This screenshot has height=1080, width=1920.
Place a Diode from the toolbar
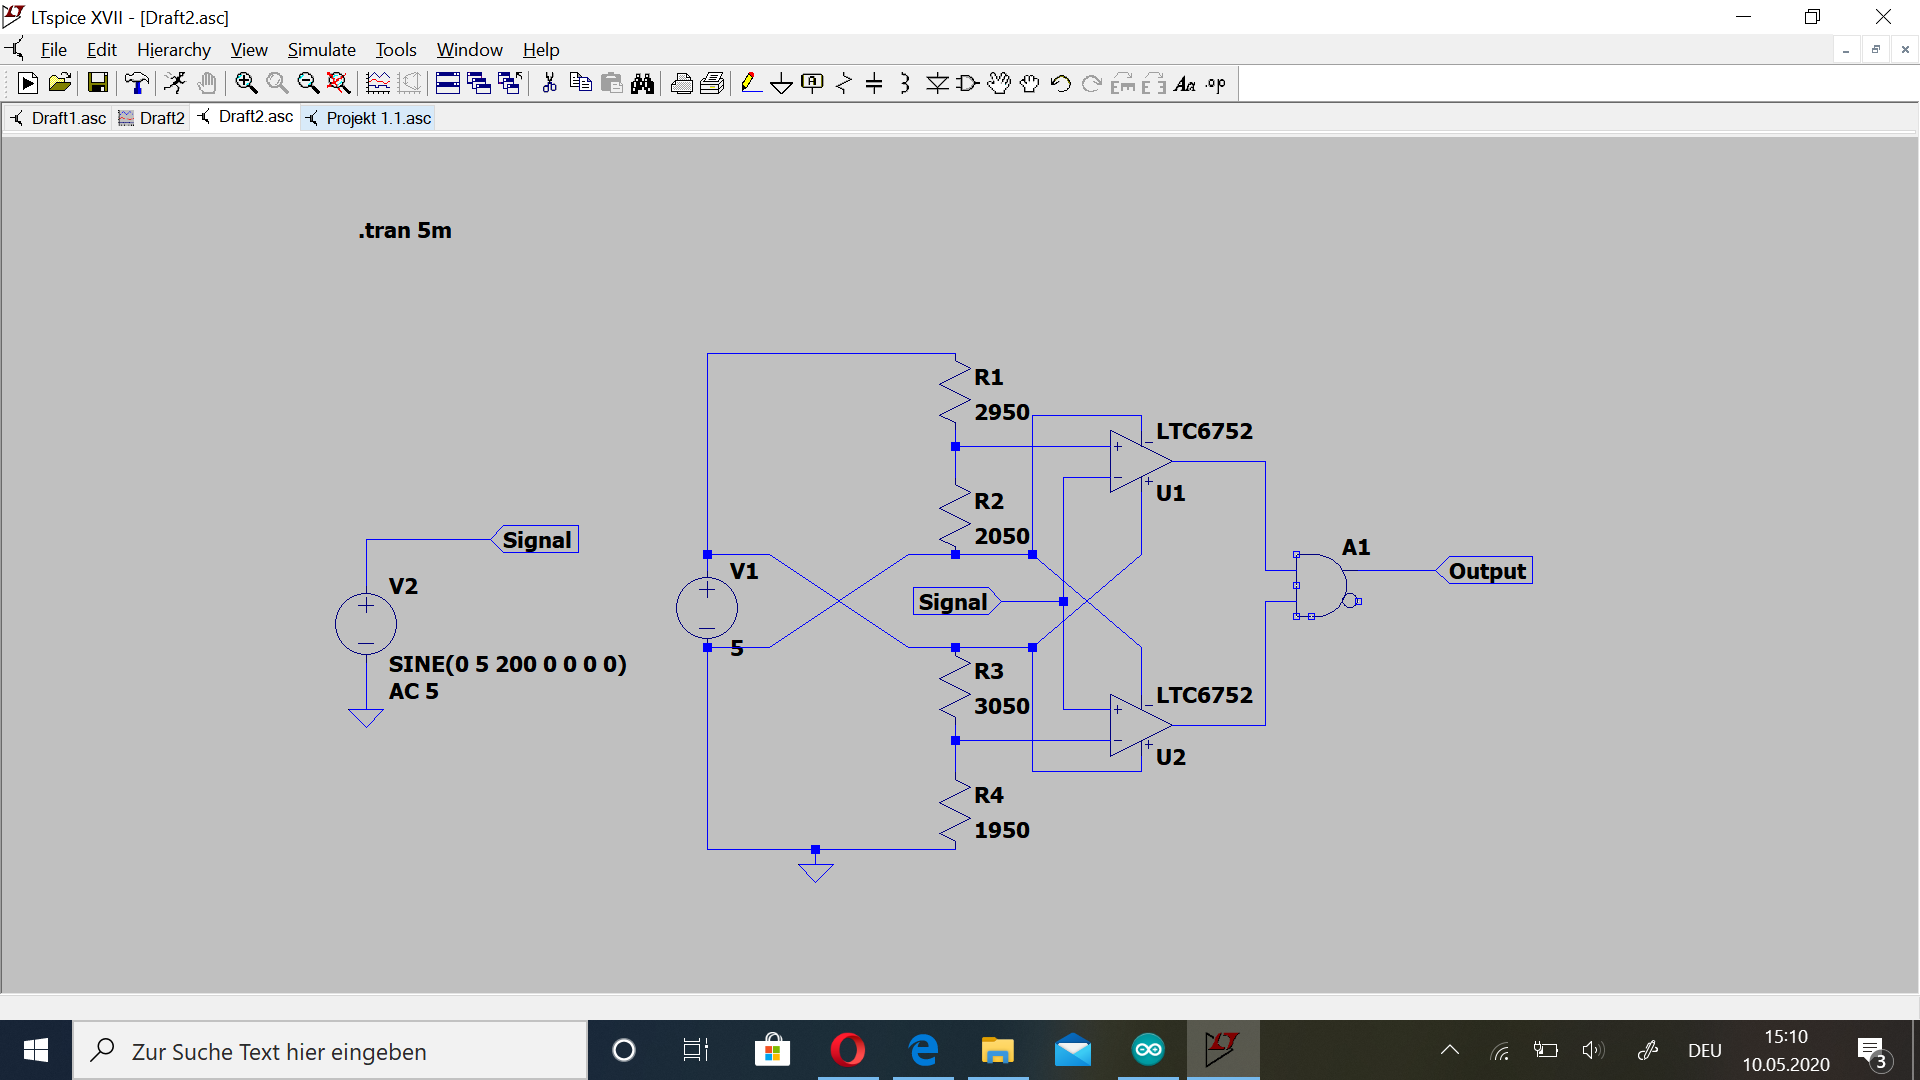[937, 84]
